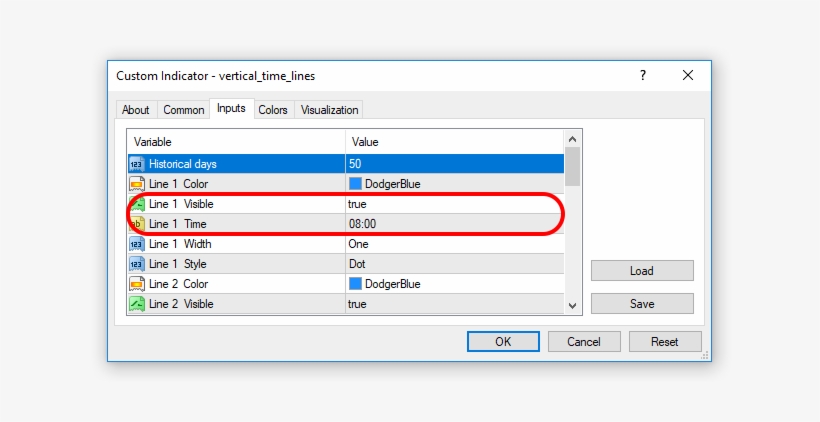Click the help question mark in title bar
Image resolution: width=820 pixels, height=422 pixels.
(x=642, y=75)
